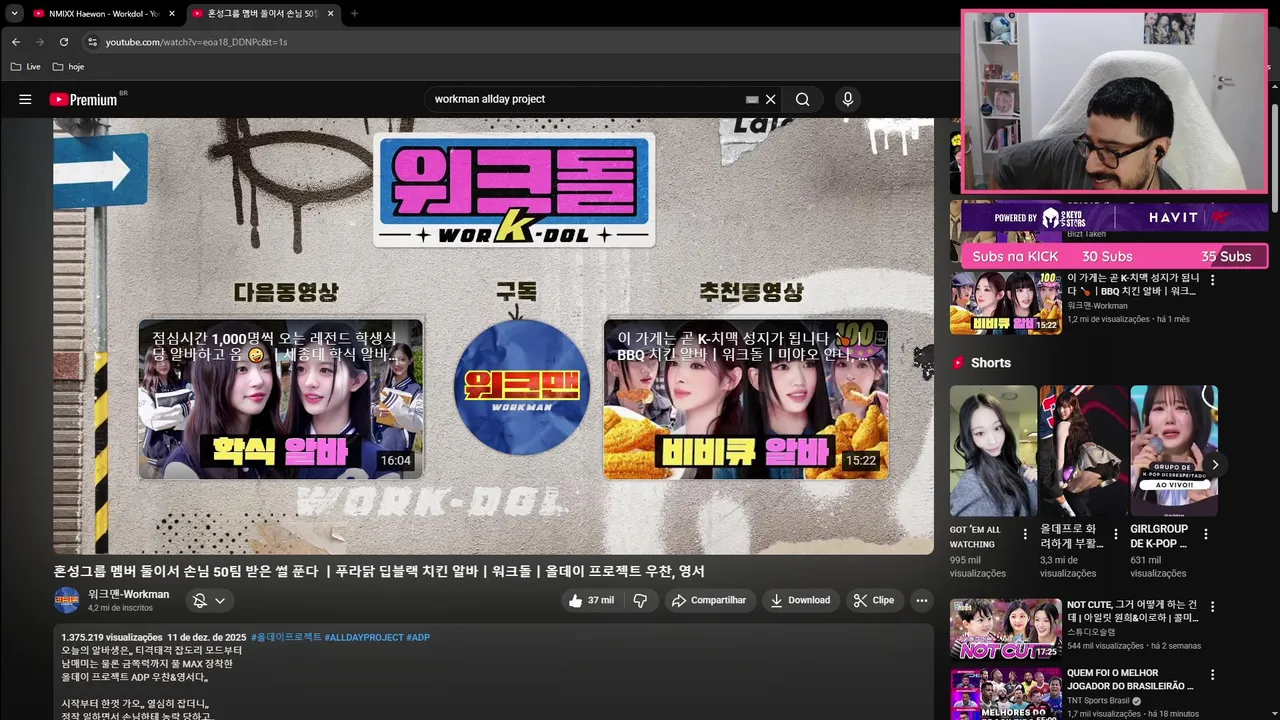Open GIRLGROUP DE K-POP short thumbnail
This screenshot has width=1280, height=720.
click(x=1174, y=451)
